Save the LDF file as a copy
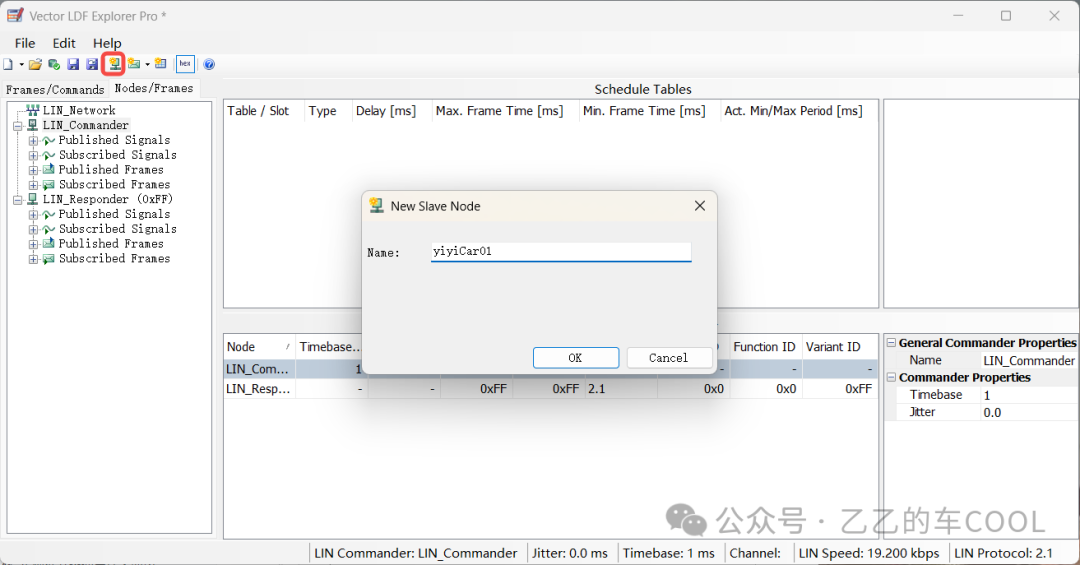 92,64
